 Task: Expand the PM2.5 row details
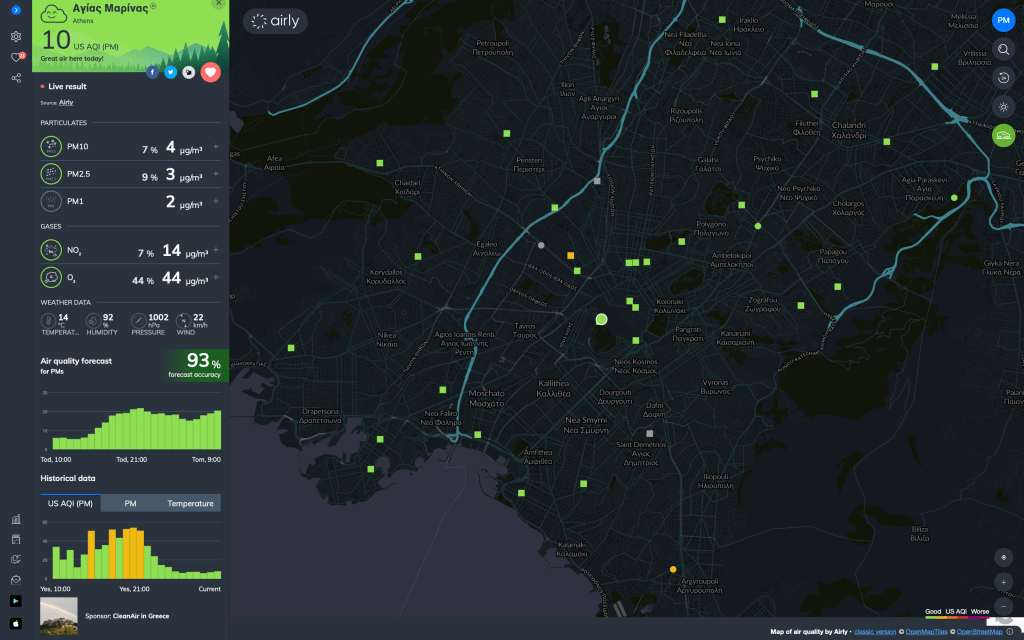click(x=215, y=174)
